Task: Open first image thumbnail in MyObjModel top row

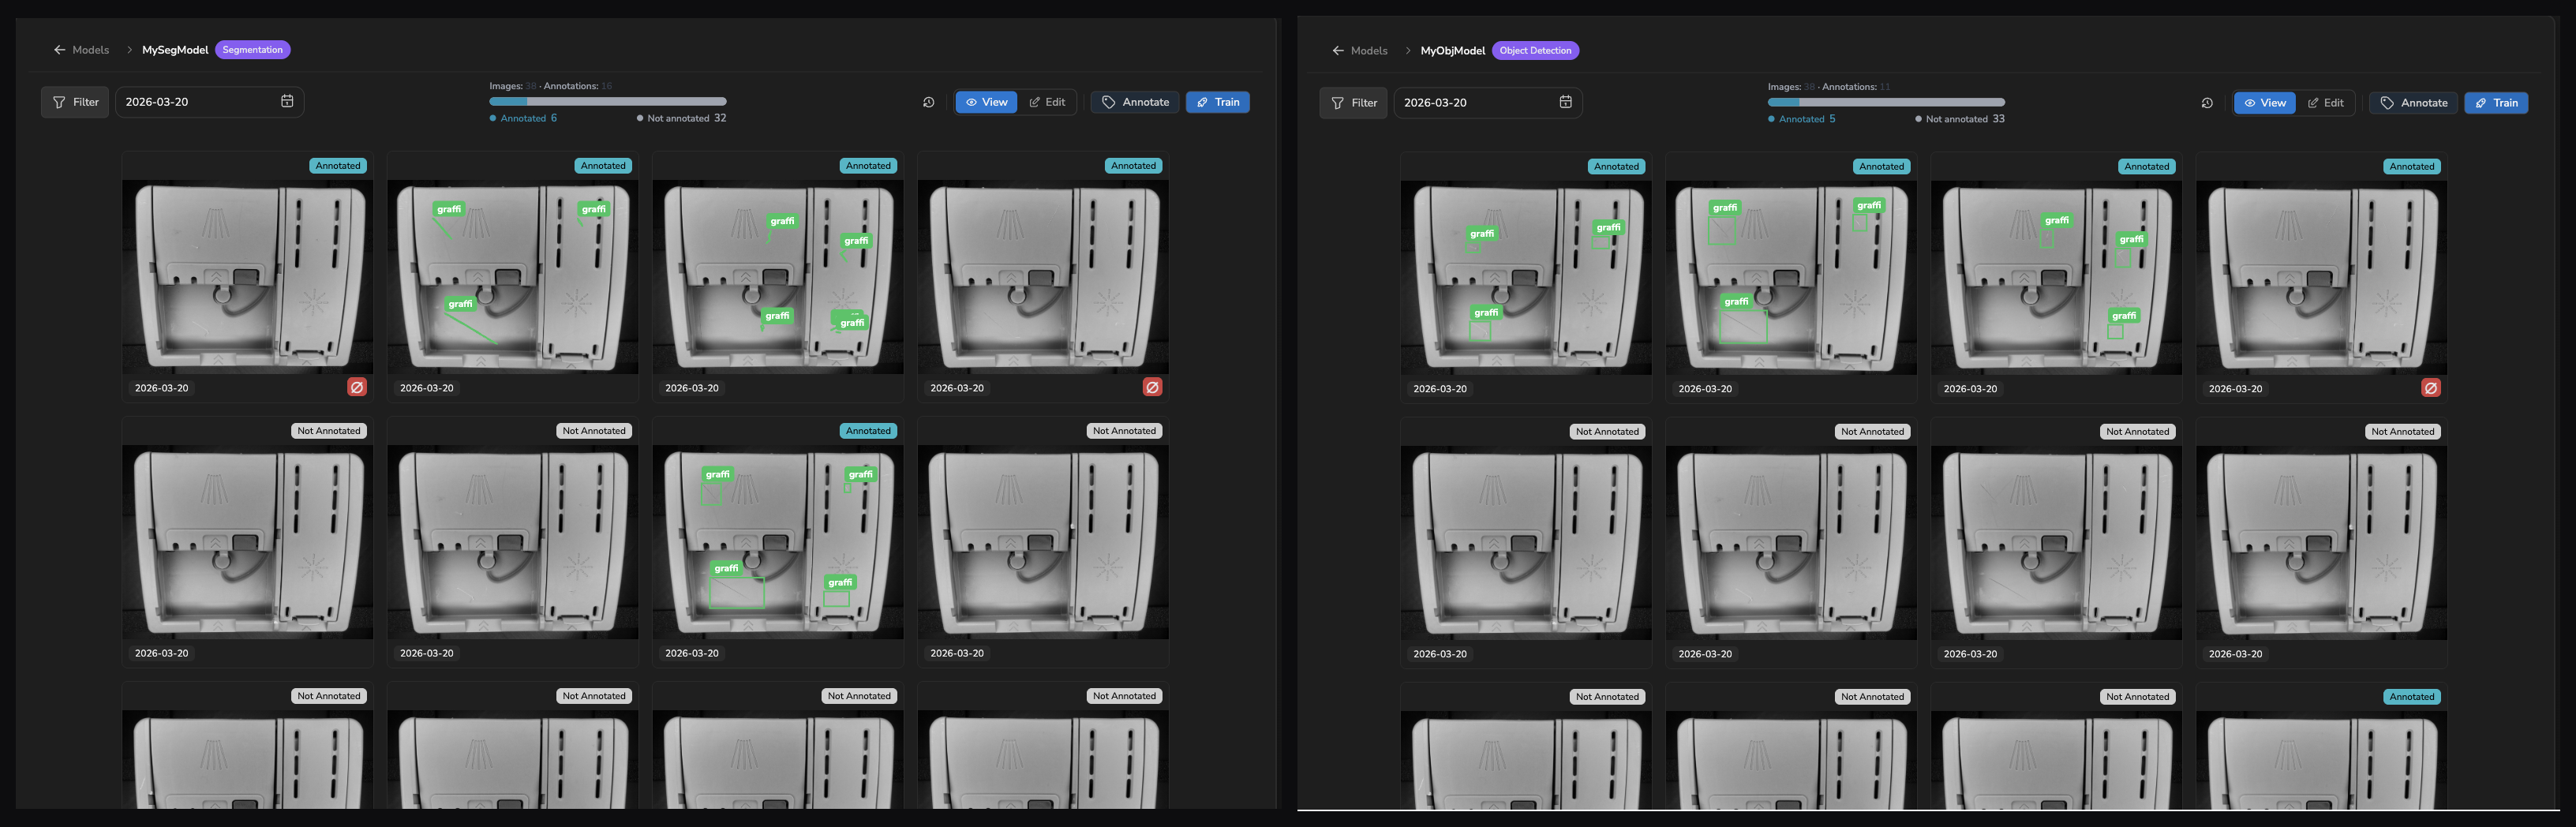Action: tap(1526, 278)
